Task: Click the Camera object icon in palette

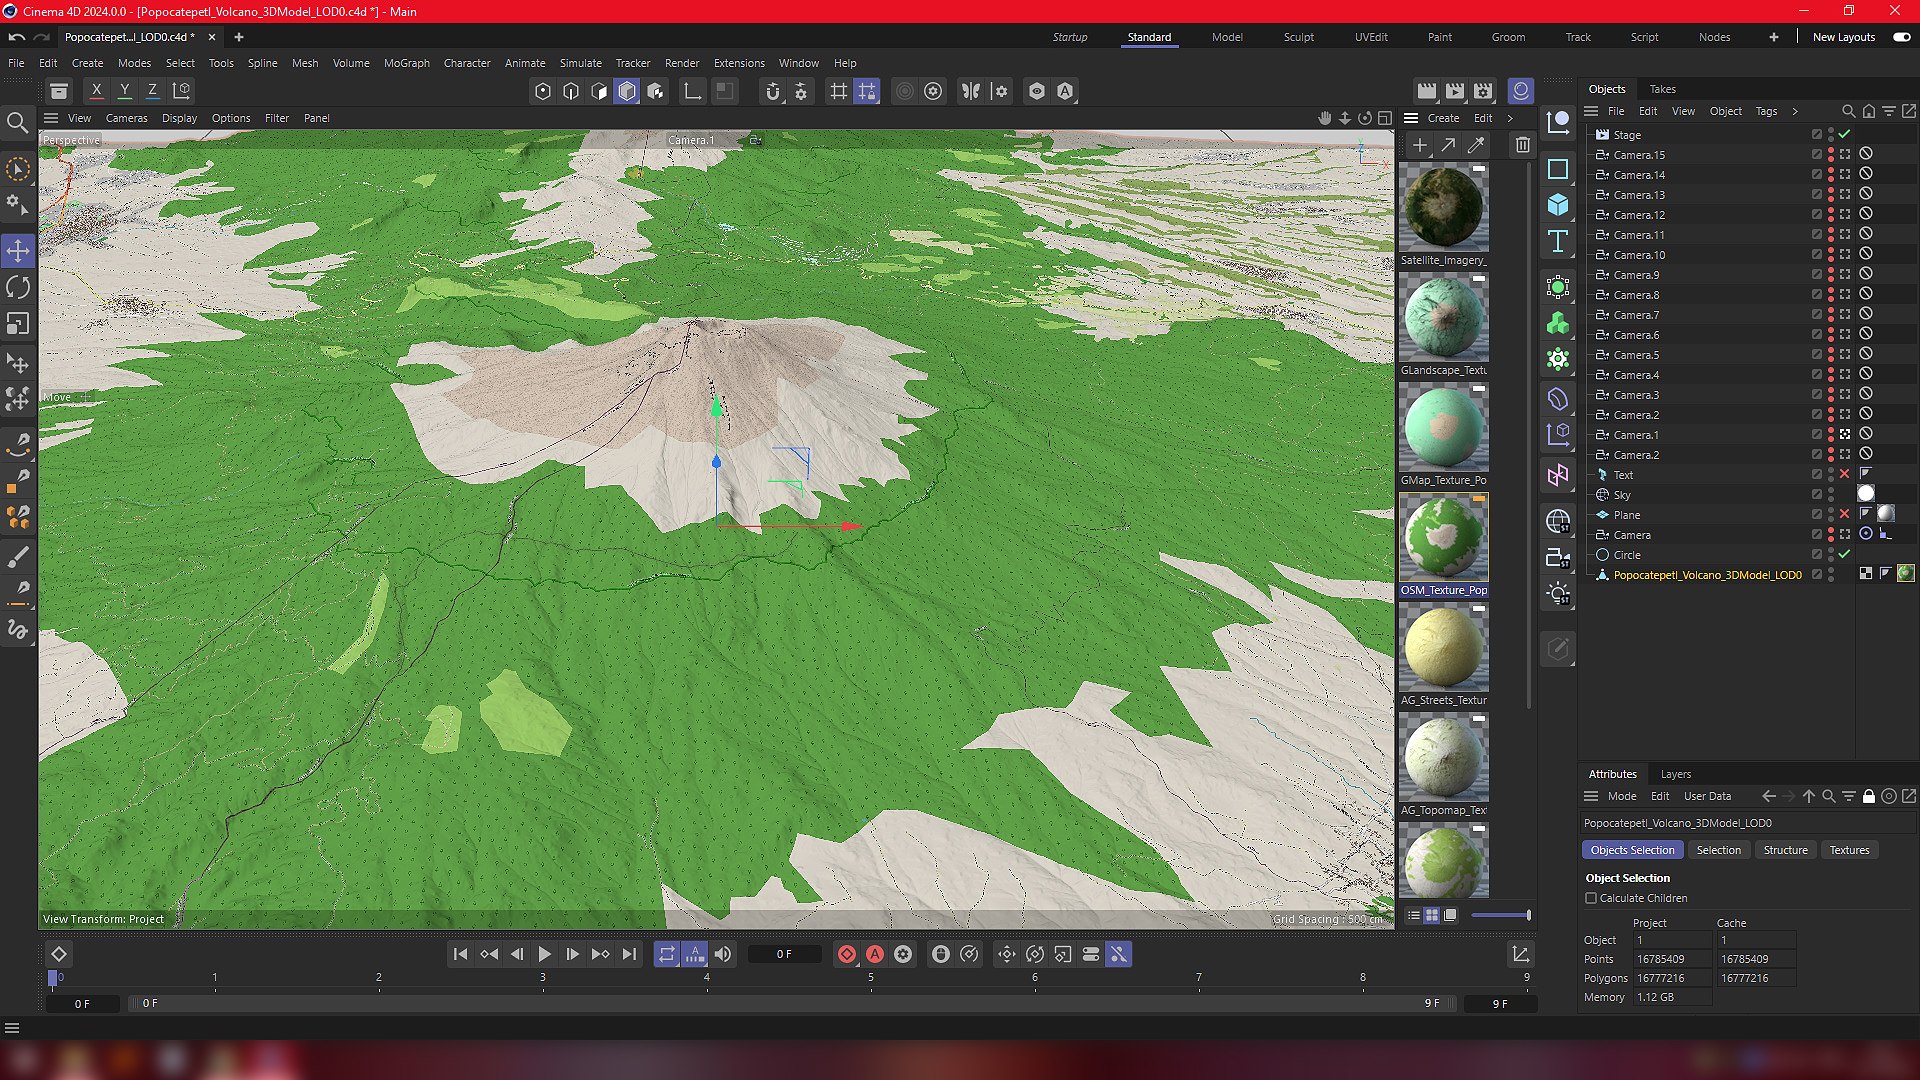Action: pos(1558,557)
